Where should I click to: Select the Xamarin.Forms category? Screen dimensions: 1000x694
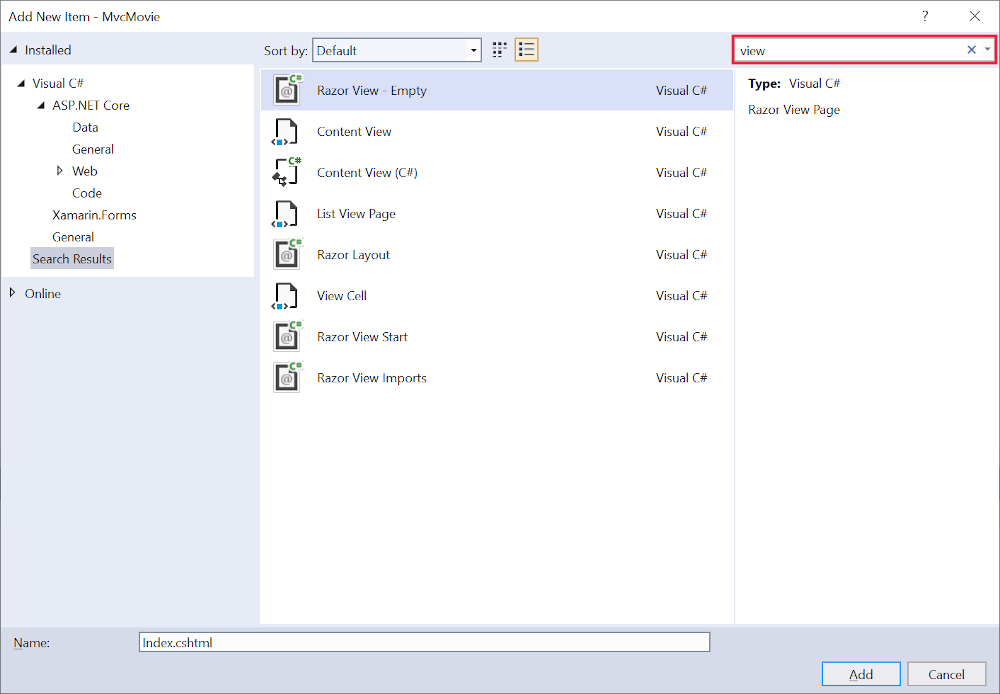94,215
